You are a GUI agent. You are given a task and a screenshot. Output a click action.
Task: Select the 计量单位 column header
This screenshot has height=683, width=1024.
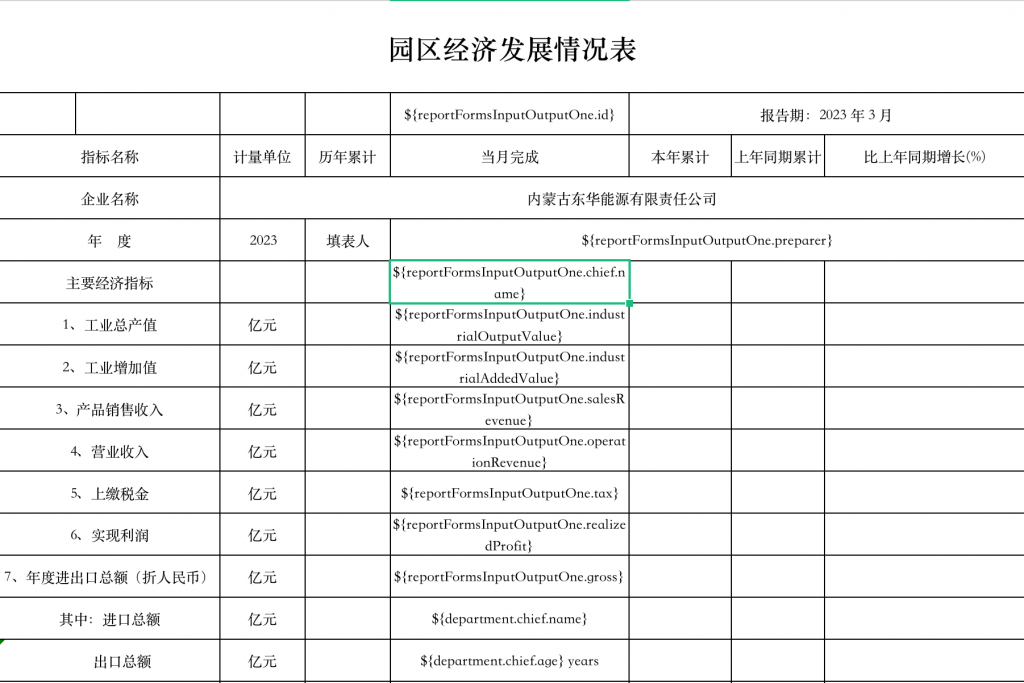coord(261,156)
